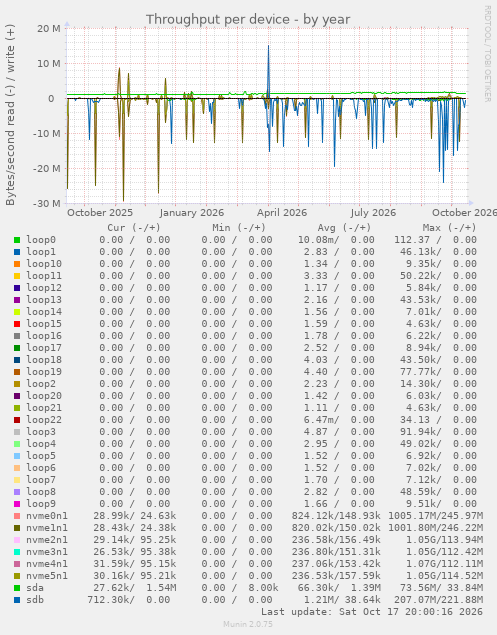
Task: Click the 'loop2' legend label
Action: (41, 384)
